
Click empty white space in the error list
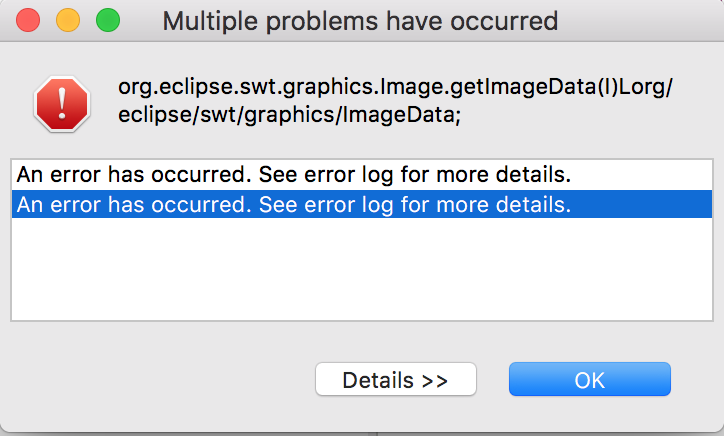362,269
